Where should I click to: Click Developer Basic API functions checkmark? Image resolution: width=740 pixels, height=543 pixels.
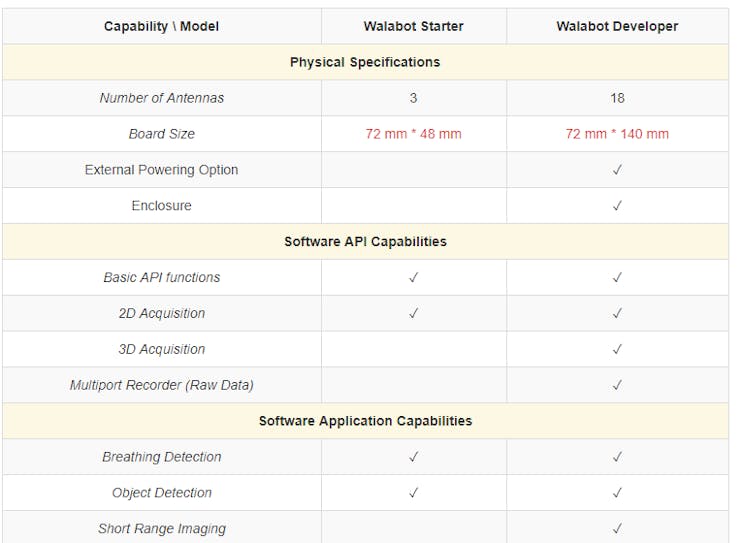click(617, 277)
